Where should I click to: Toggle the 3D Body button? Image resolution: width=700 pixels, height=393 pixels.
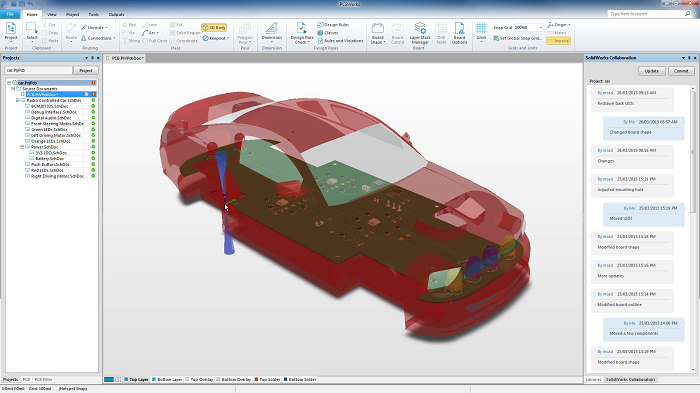pos(214,28)
